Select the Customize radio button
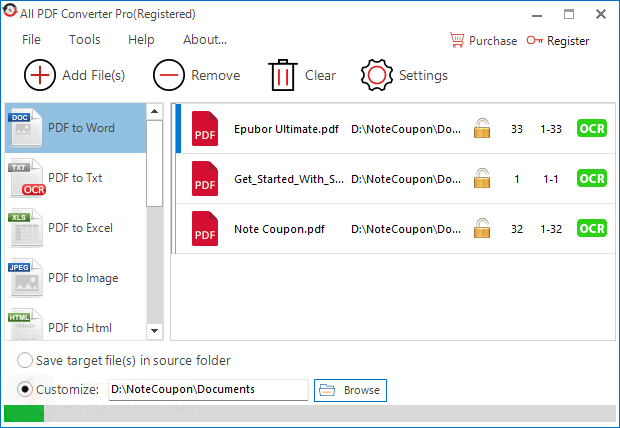Image resolution: width=620 pixels, height=428 pixels. (25, 389)
